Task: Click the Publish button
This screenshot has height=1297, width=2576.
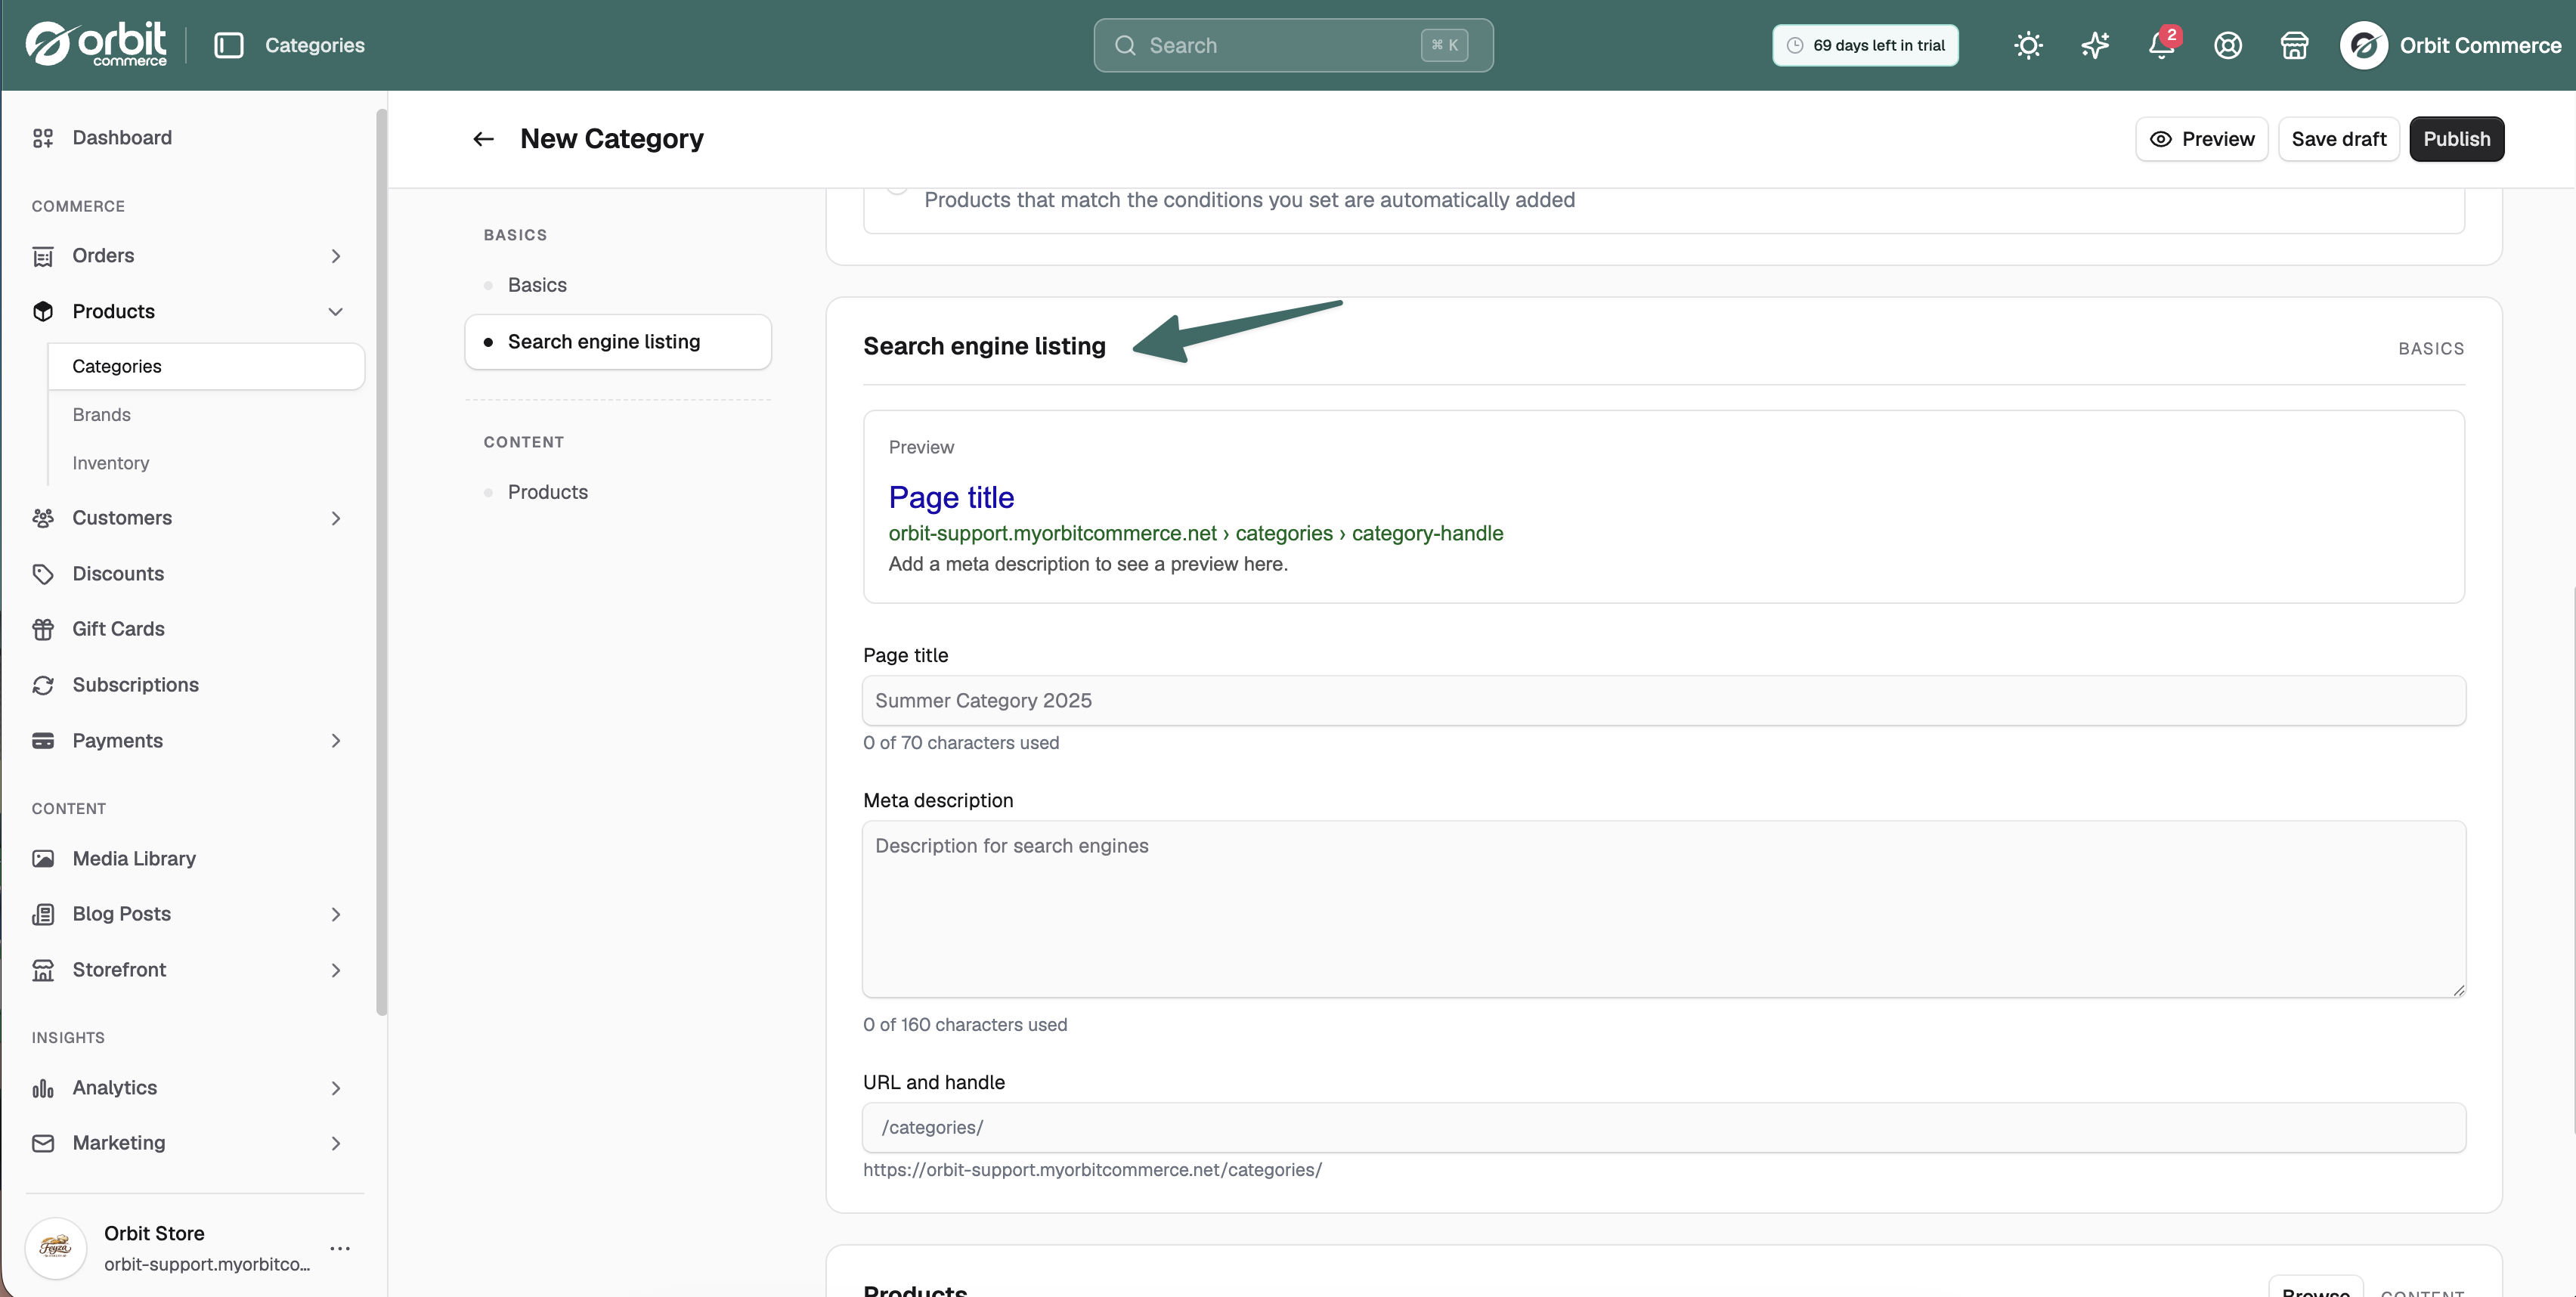Action: click(2456, 139)
